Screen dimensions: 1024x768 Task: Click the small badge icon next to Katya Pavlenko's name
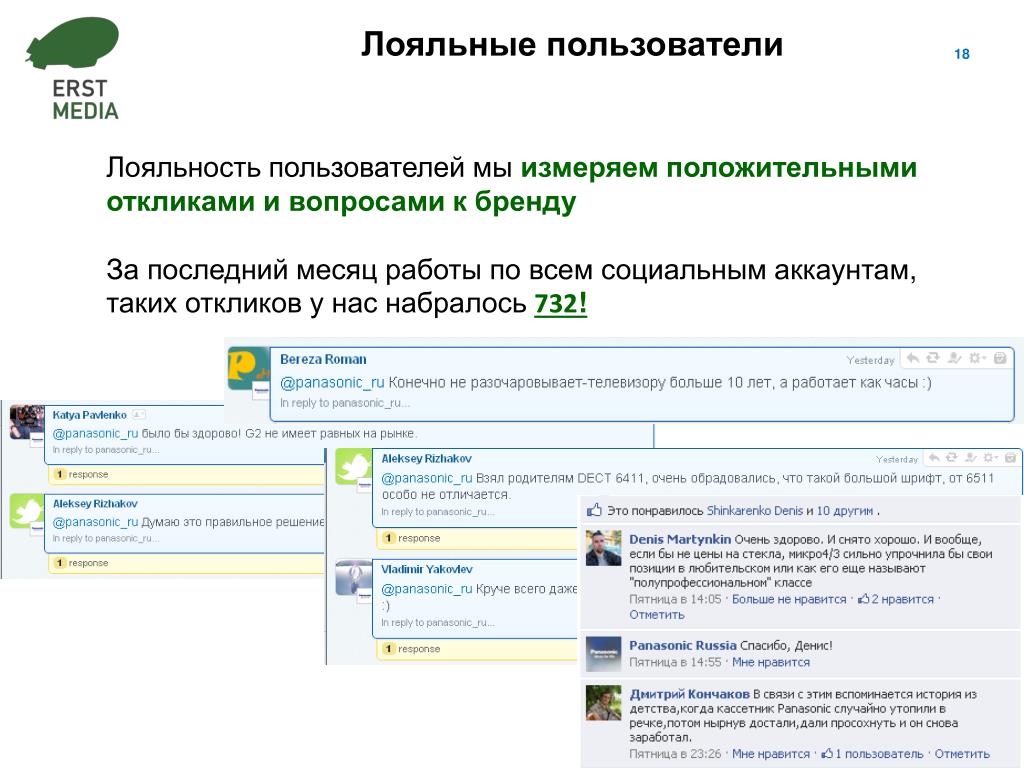pyautogui.click(x=138, y=415)
